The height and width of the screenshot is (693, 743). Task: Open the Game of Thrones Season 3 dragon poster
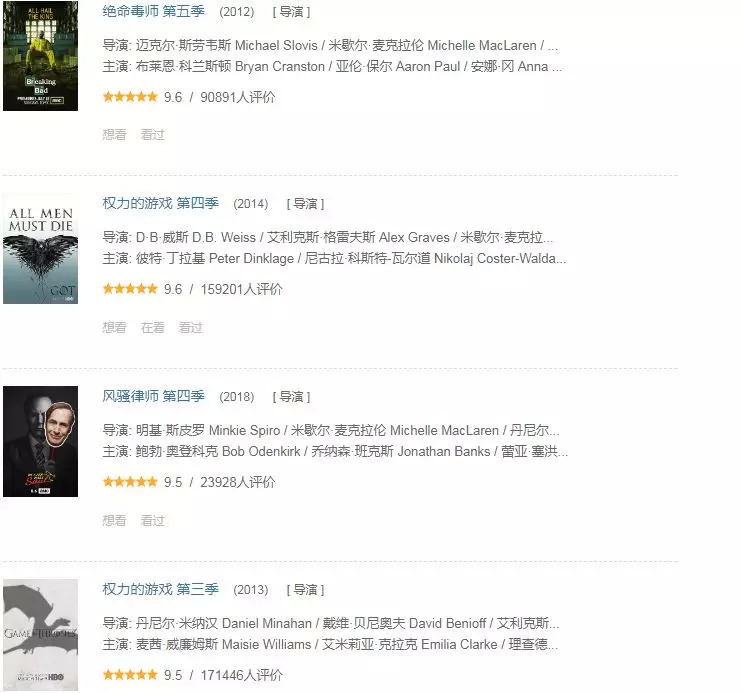point(40,635)
